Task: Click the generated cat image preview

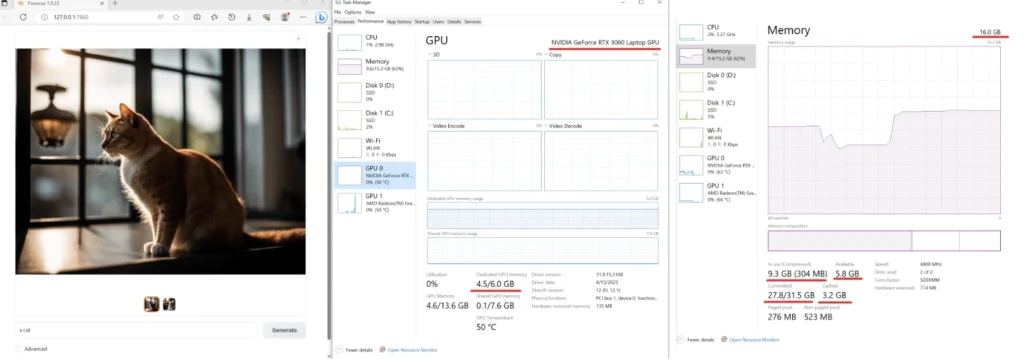Action: tap(161, 161)
